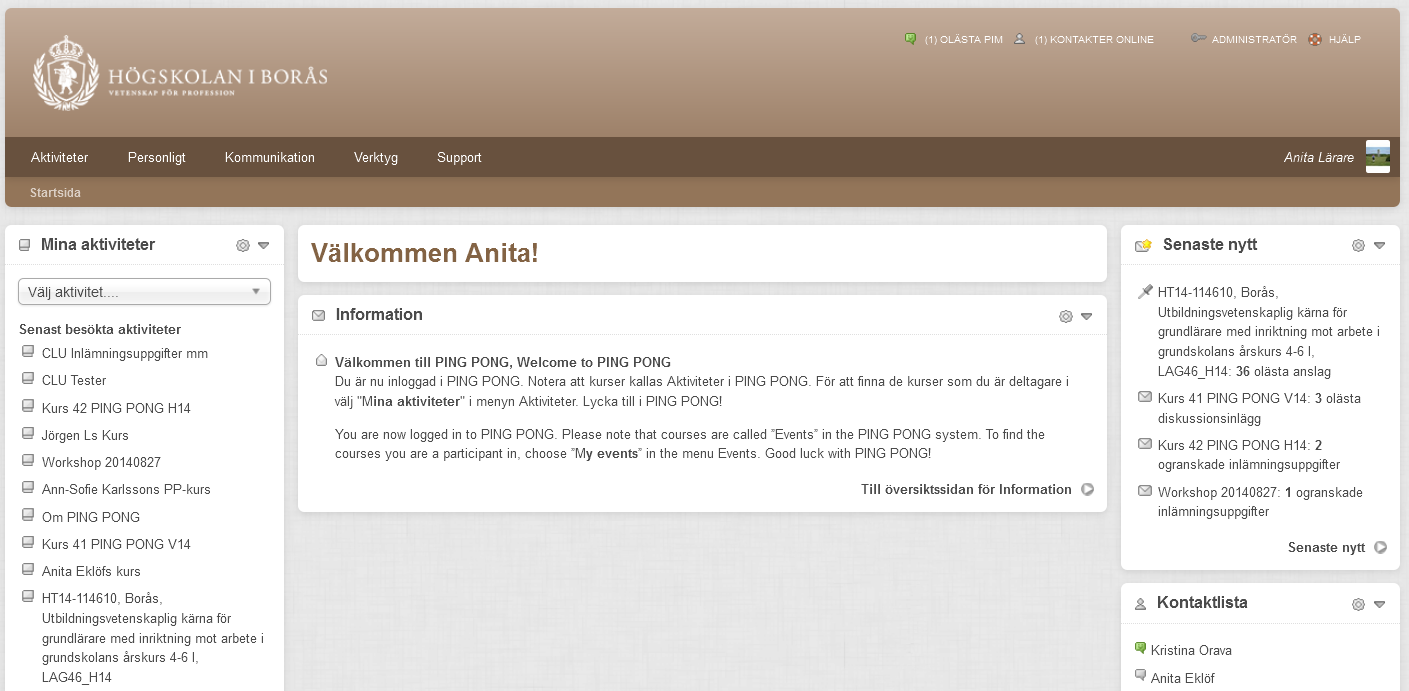Go to Startsida breadcrumb
The height and width of the screenshot is (691, 1409).
coord(55,192)
